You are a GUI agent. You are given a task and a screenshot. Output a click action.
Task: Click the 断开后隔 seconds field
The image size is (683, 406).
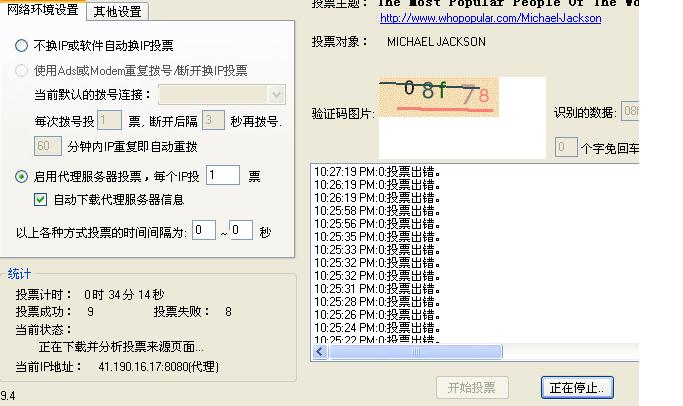tap(212, 121)
